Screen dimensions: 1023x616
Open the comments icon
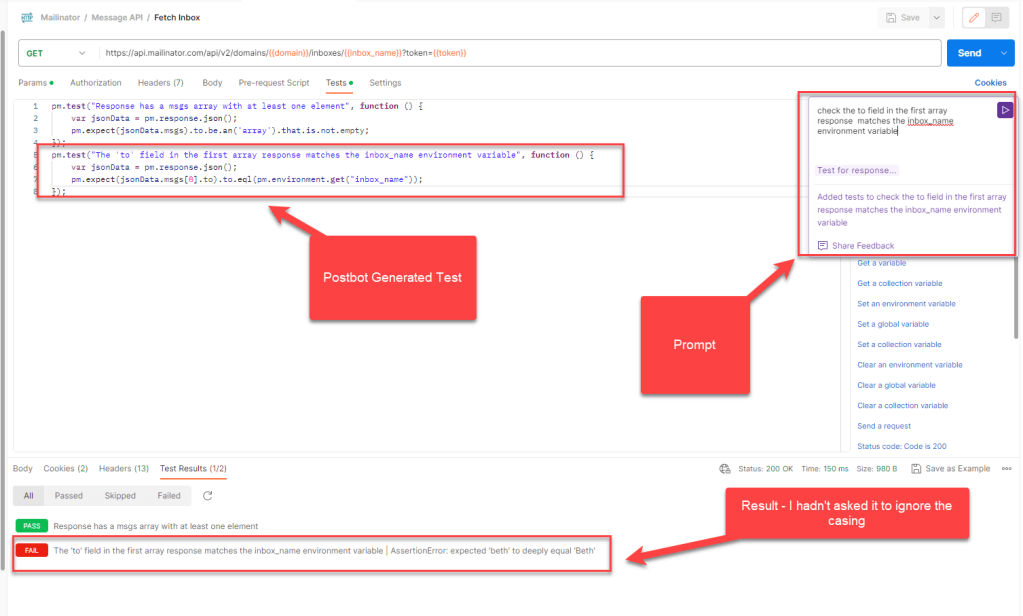[x=997, y=17]
